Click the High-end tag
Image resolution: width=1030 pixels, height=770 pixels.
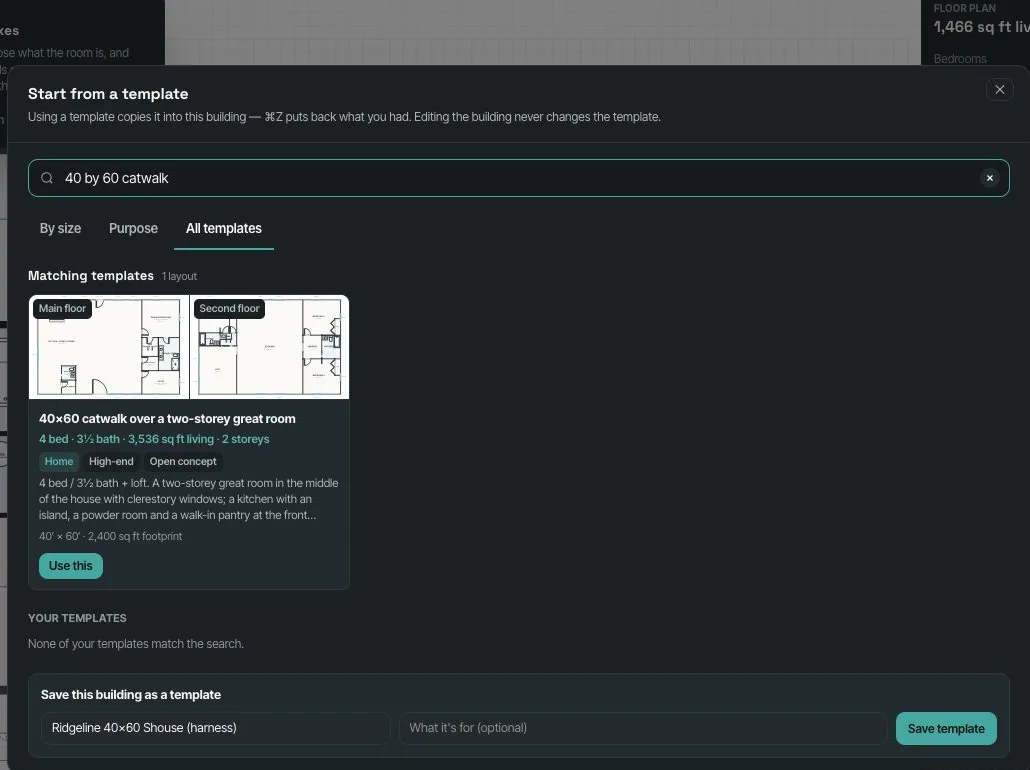click(x=111, y=461)
